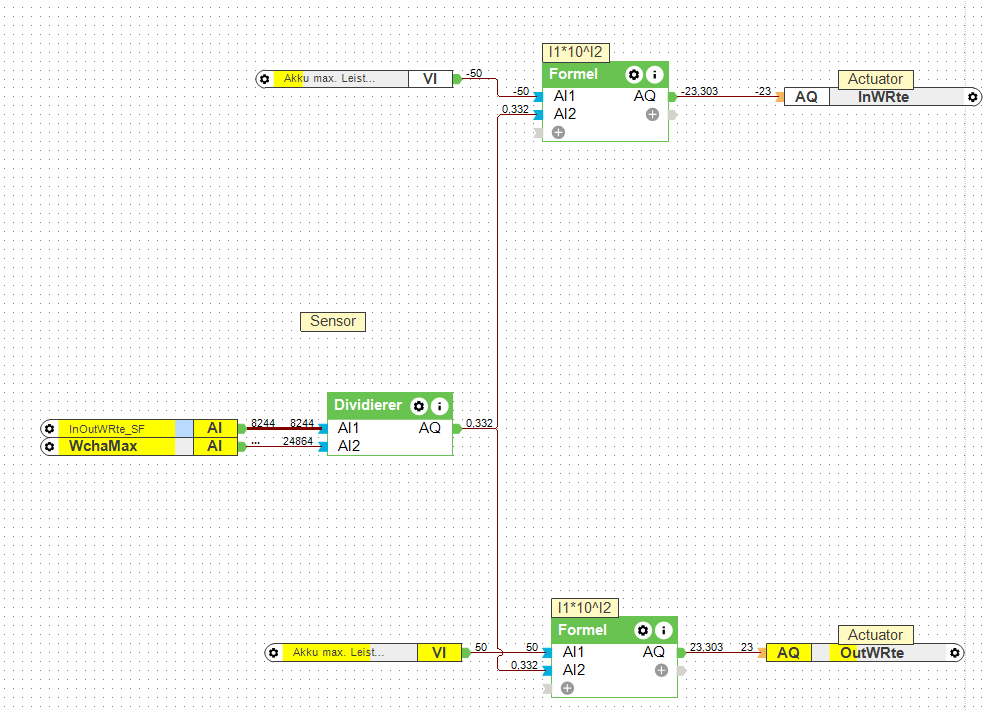Click info icon on bottom Formel block
Image resolution: width=990 pixels, height=711 pixels.
pos(664,630)
